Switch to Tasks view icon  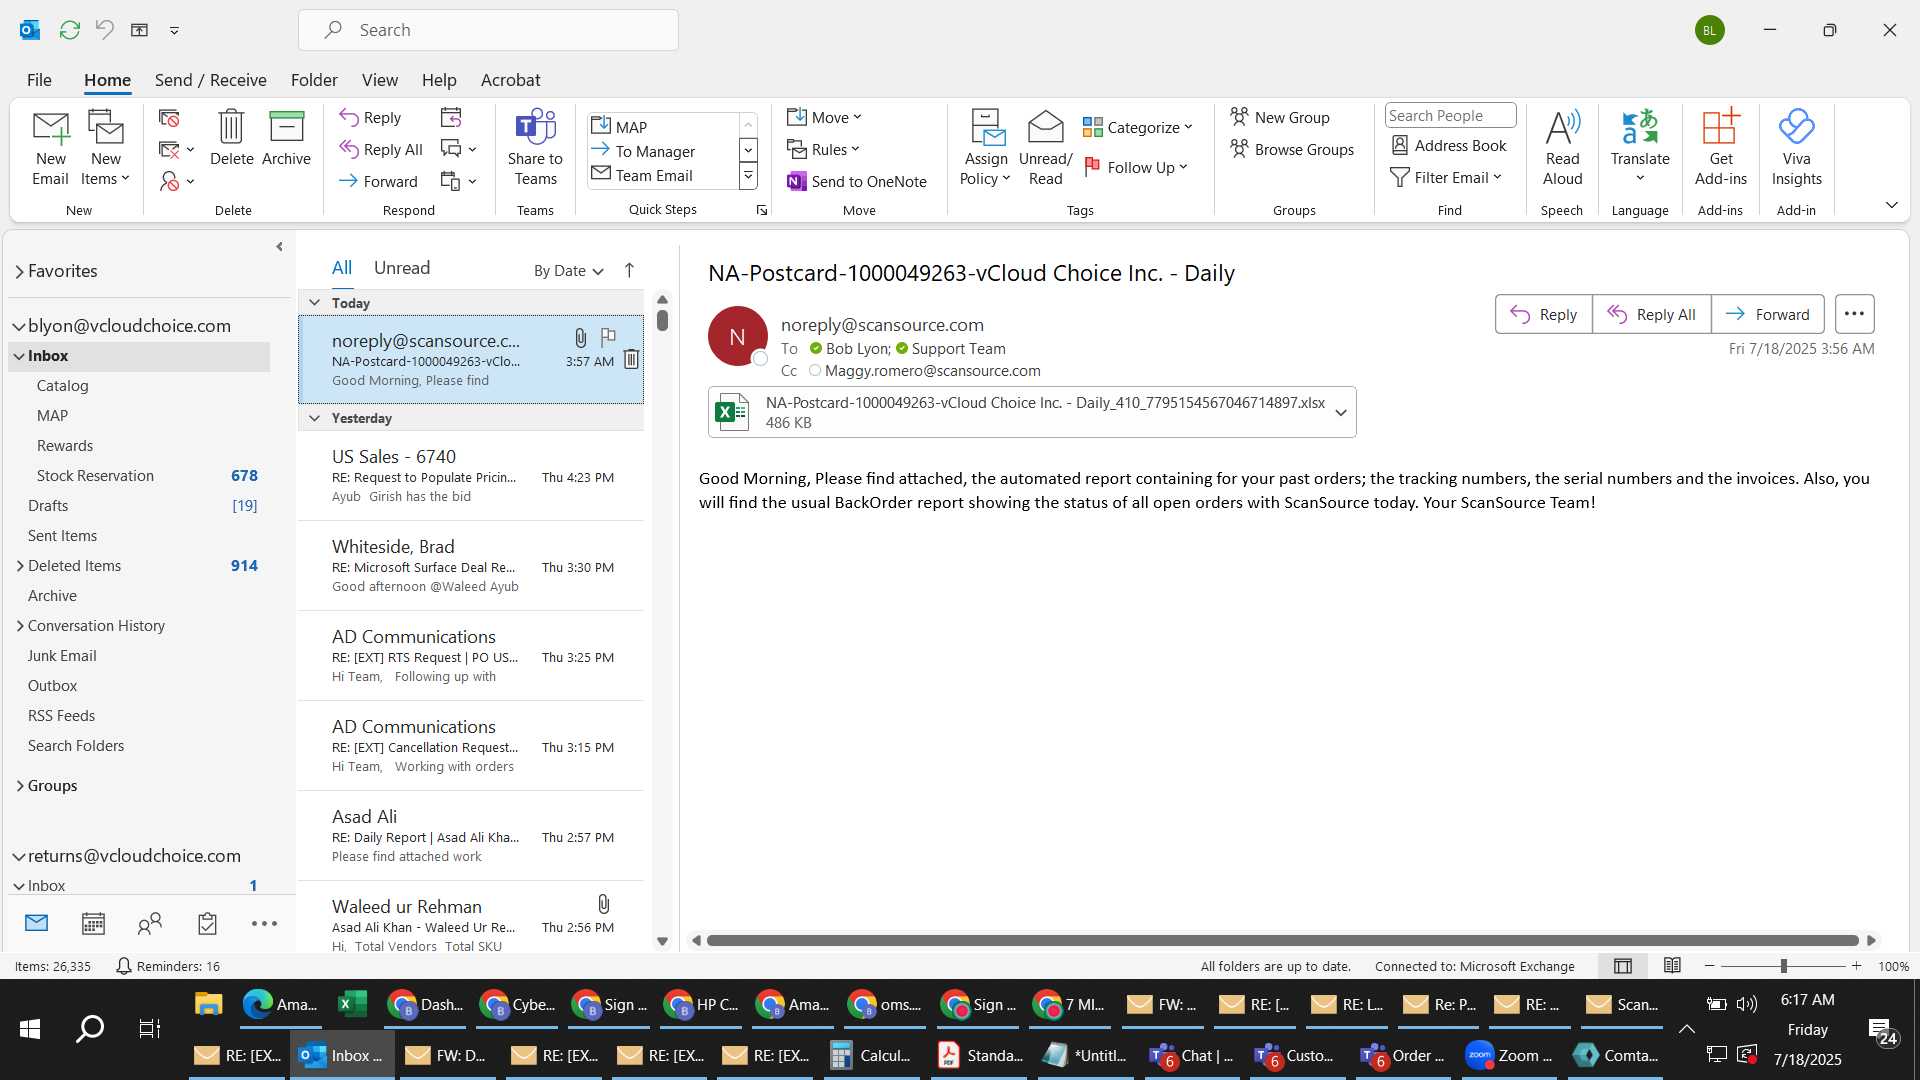point(207,923)
